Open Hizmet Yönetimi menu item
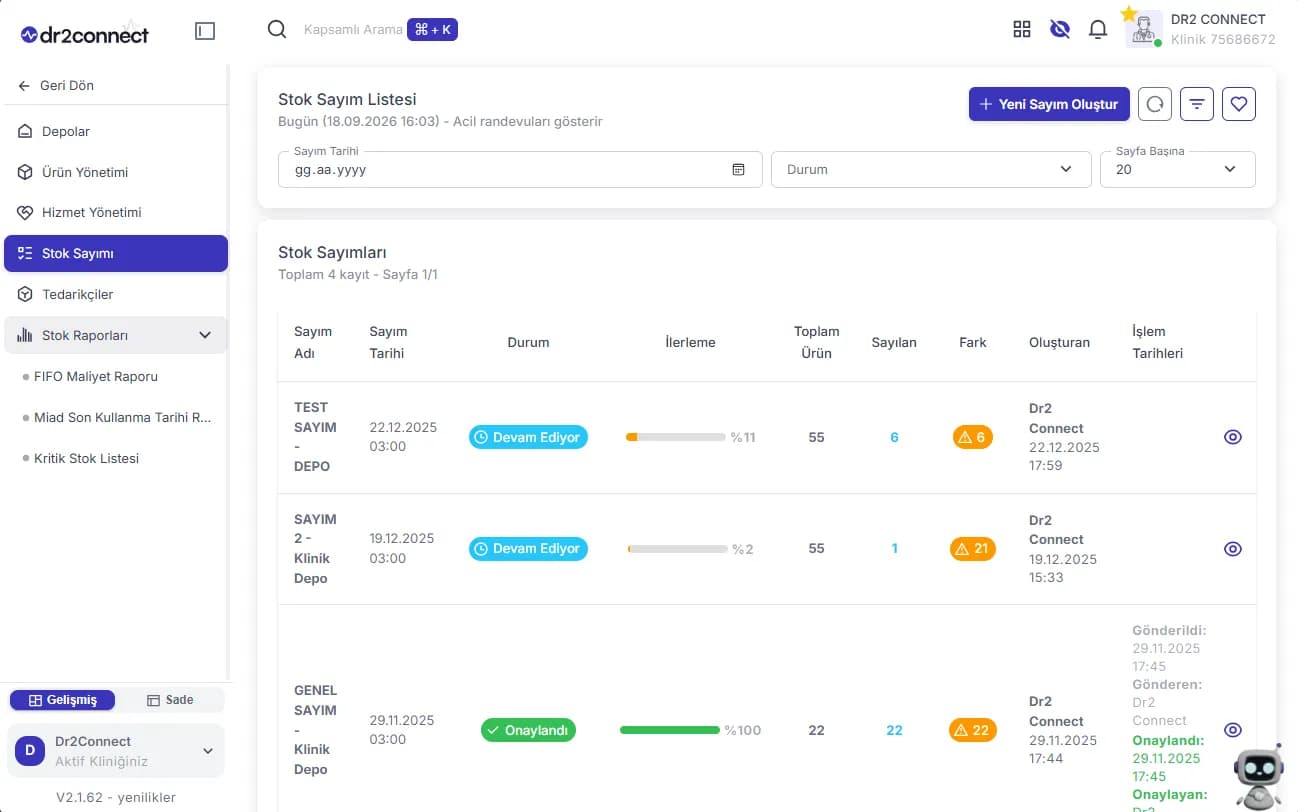The image size is (1298, 812). (x=116, y=212)
